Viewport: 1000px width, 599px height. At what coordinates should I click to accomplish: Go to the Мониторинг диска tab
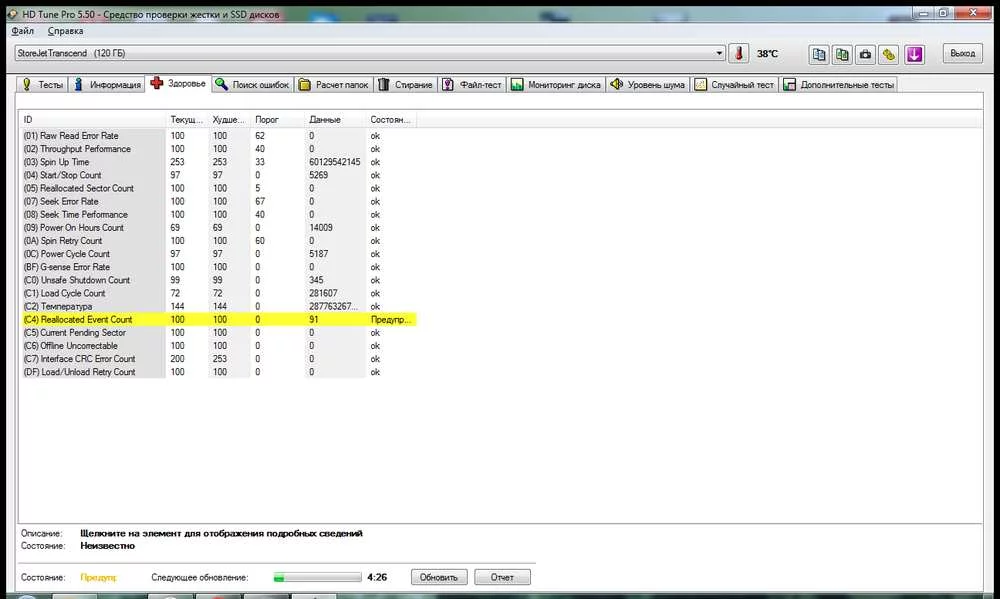pos(556,85)
